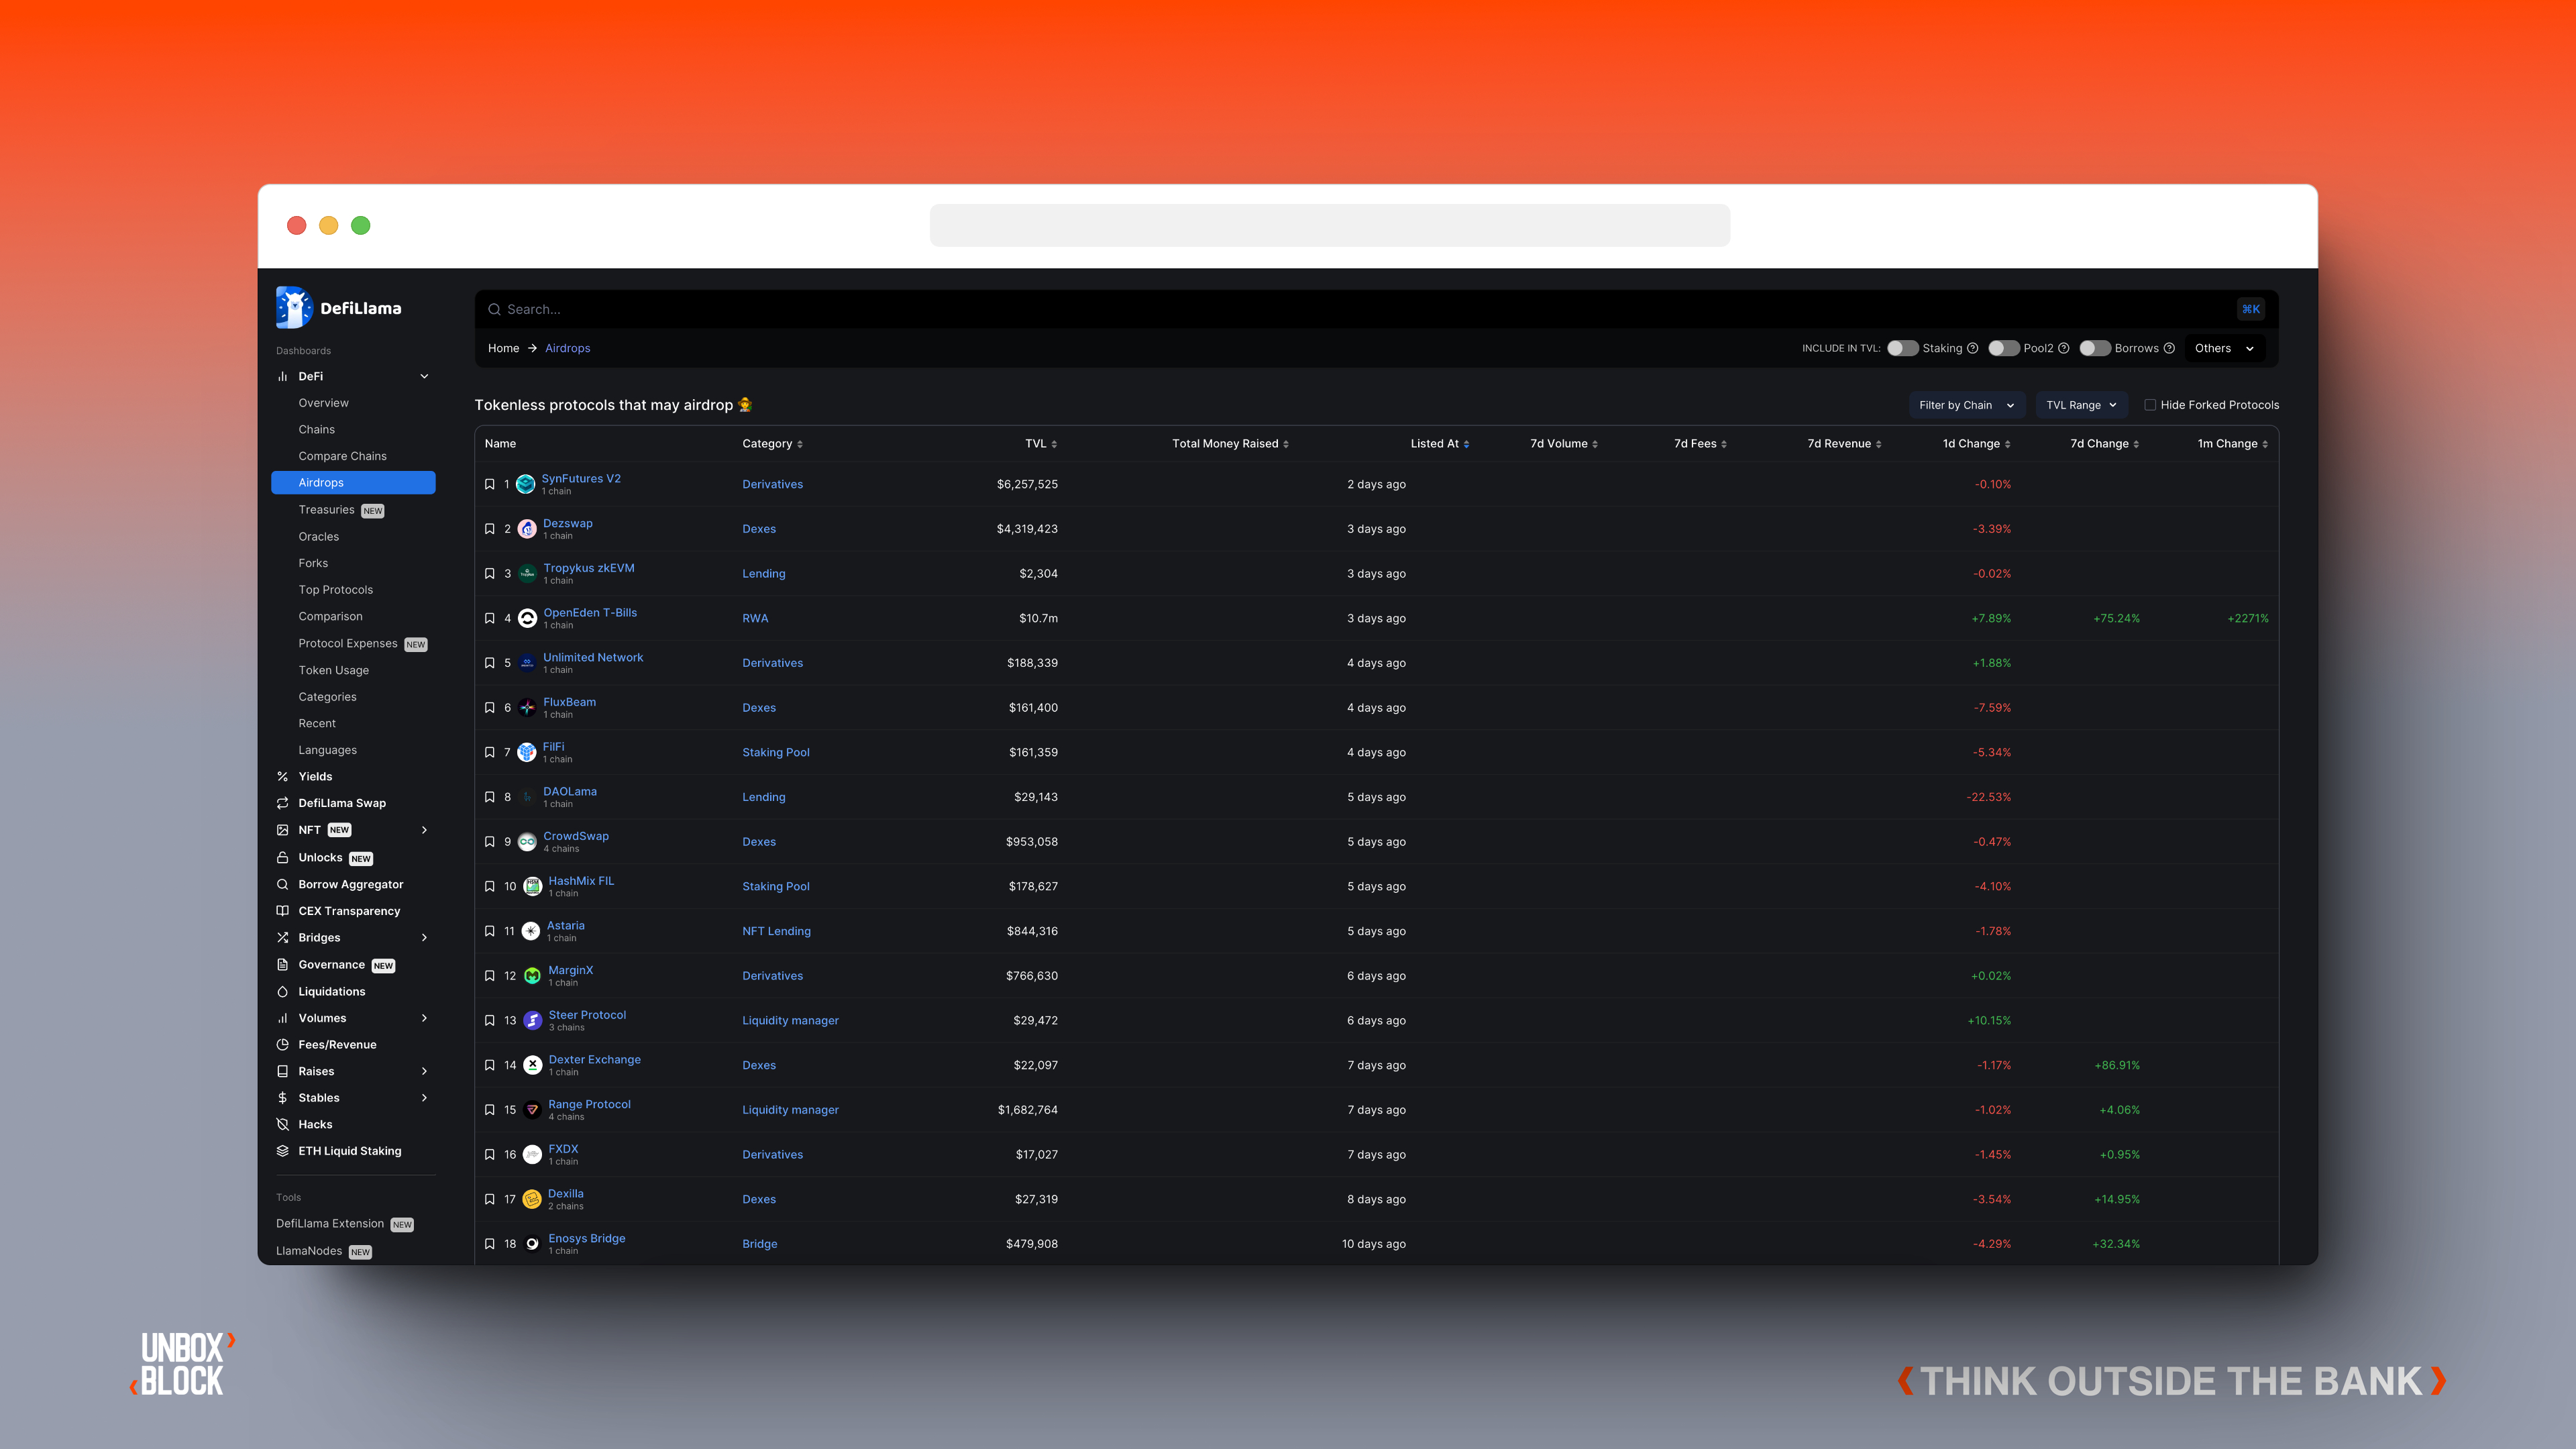Screen dimensions: 2576x1449
Task: Click the FilFi protocol logo icon
Action: (x=527, y=752)
